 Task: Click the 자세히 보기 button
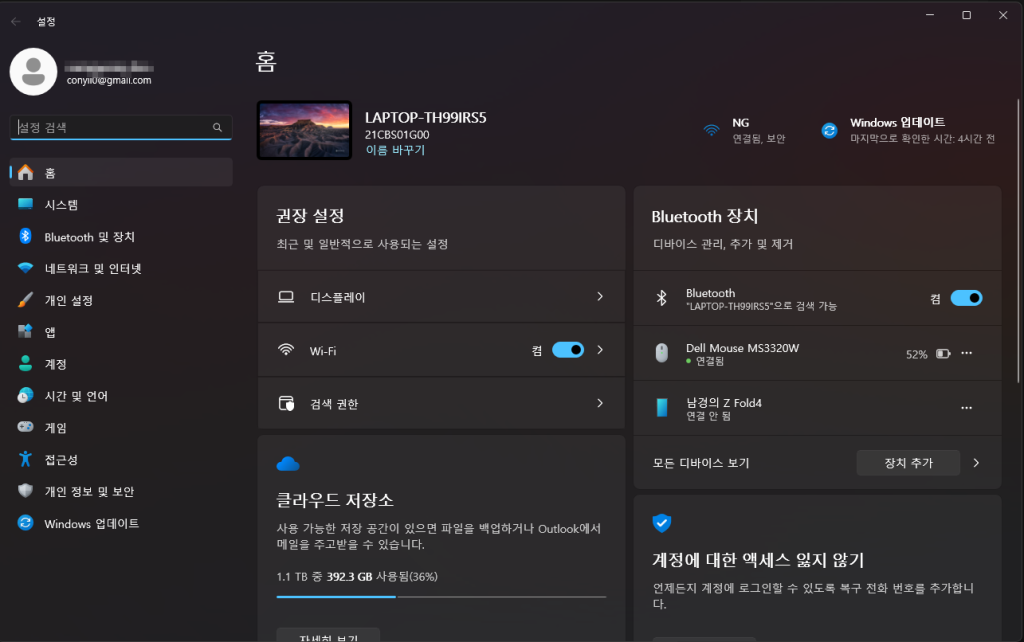click(328, 635)
